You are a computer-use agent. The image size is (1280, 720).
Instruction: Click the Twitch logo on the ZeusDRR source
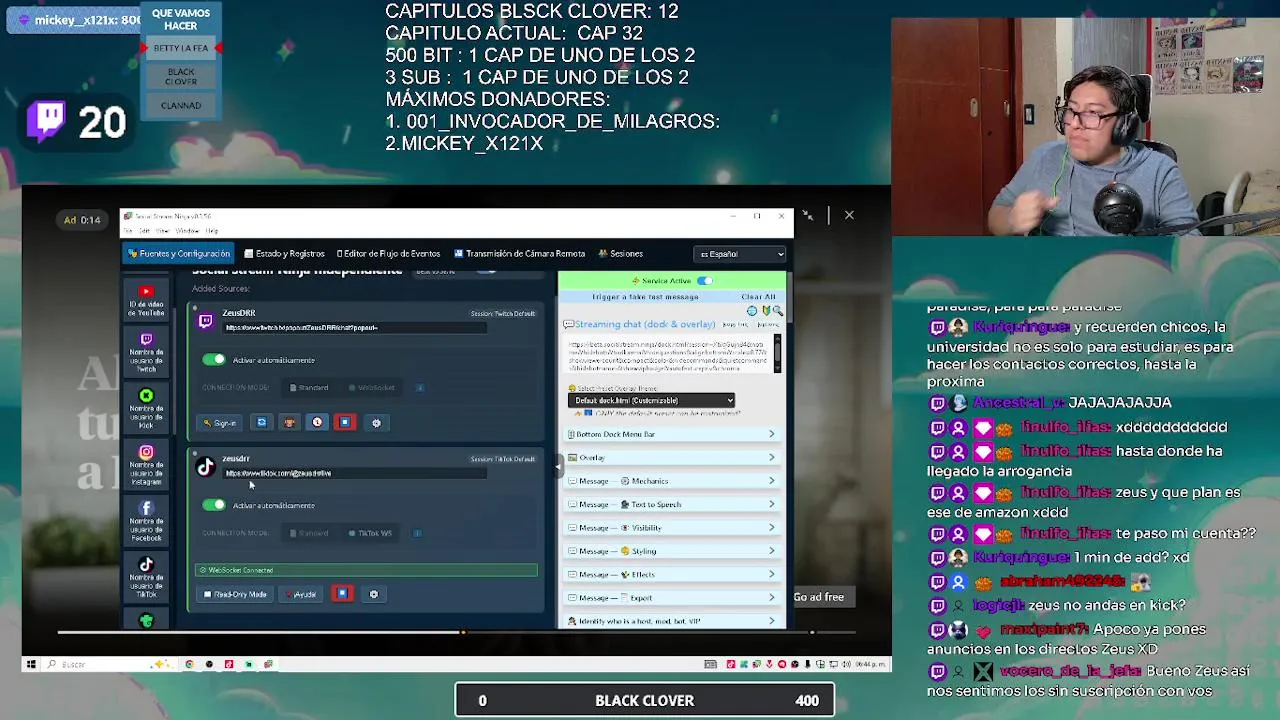(205, 321)
